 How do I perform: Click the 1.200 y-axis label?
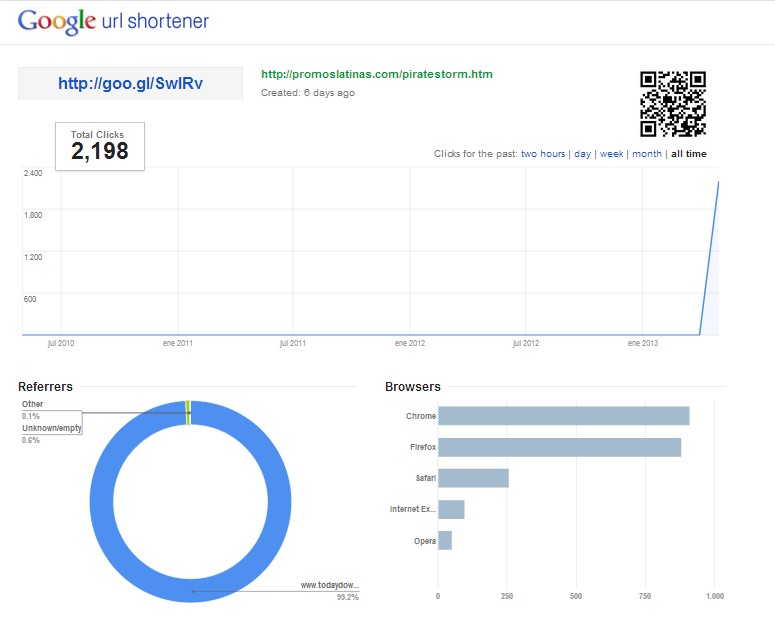point(33,257)
